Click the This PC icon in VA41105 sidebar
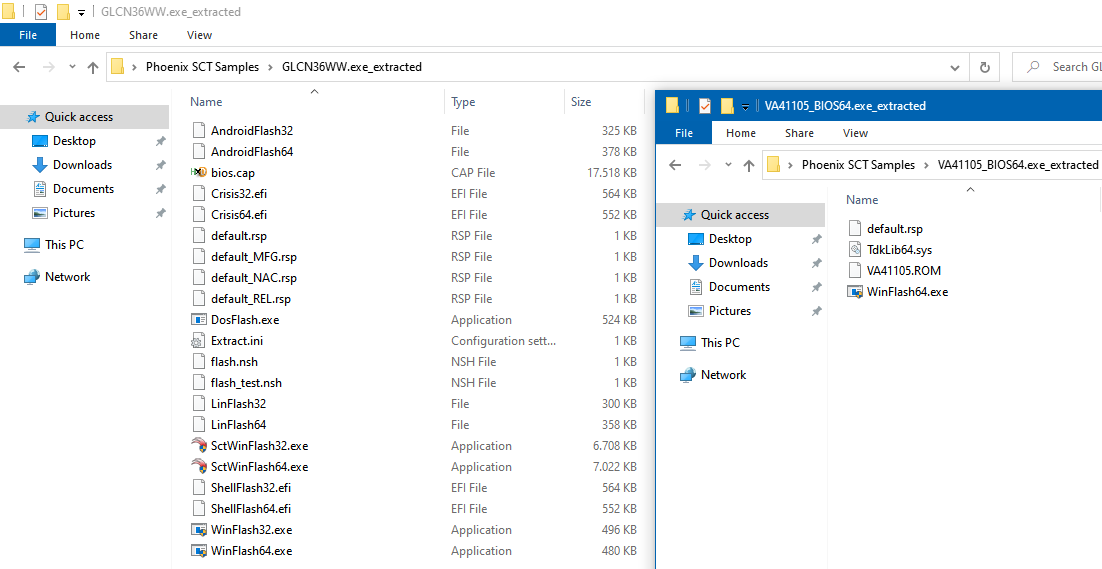Image resolution: width=1102 pixels, height=569 pixels. click(688, 343)
